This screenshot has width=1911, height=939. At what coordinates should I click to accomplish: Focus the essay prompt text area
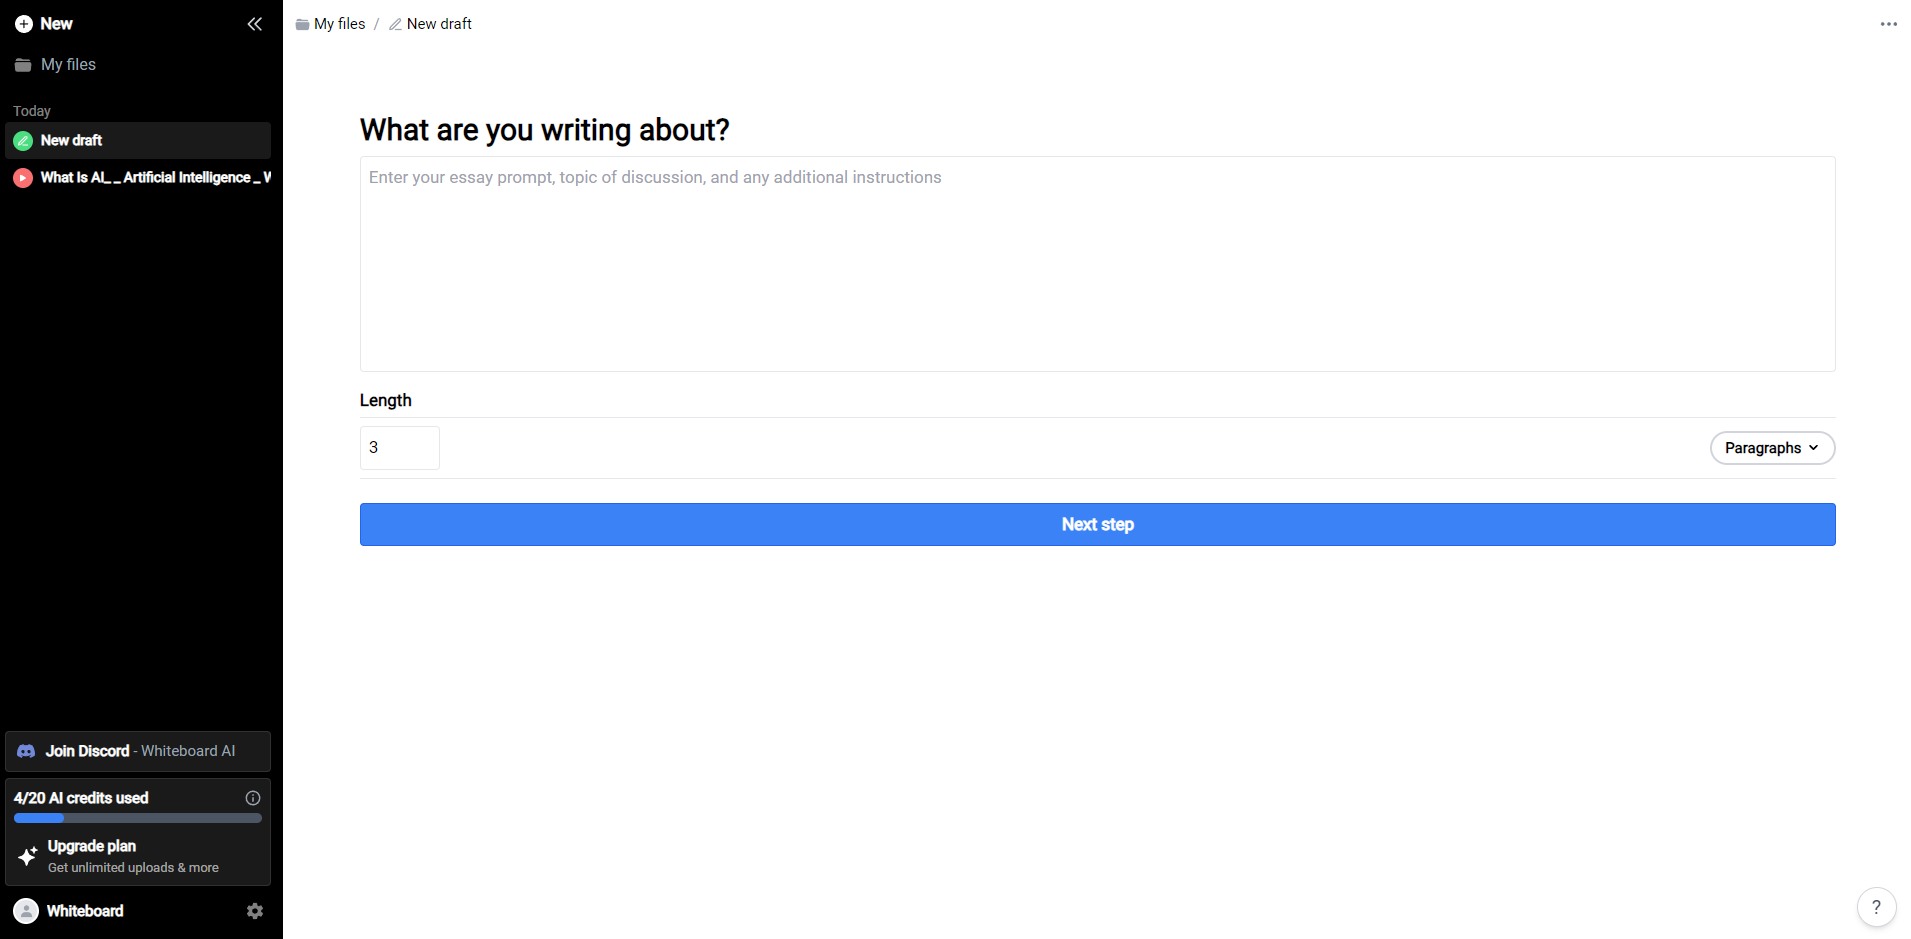tap(1097, 264)
